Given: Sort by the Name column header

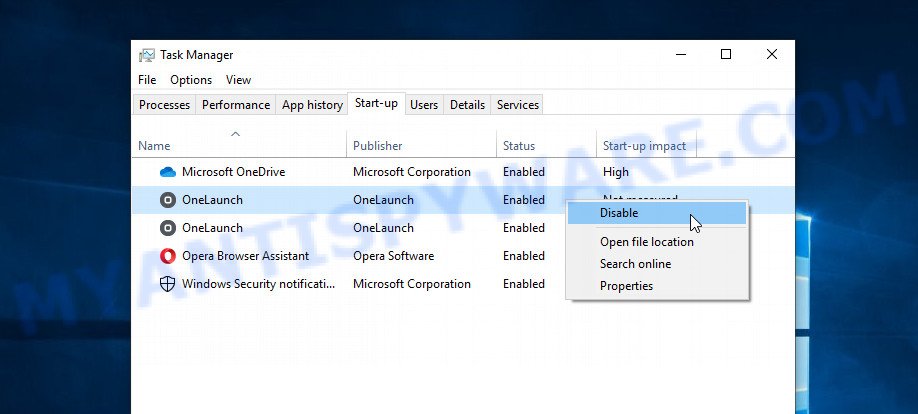Looking at the screenshot, I should (154, 146).
